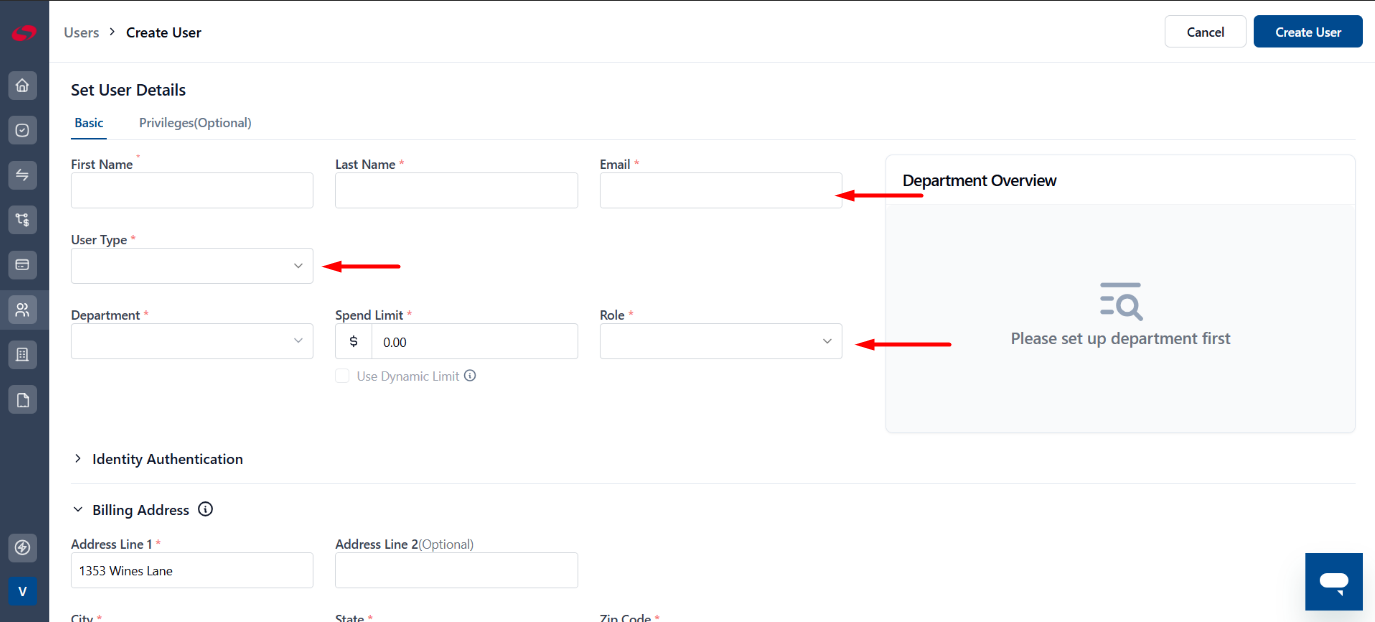Expand the Identity Authentication section
The height and width of the screenshot is (622, 1375).
(x=157, y=459)
